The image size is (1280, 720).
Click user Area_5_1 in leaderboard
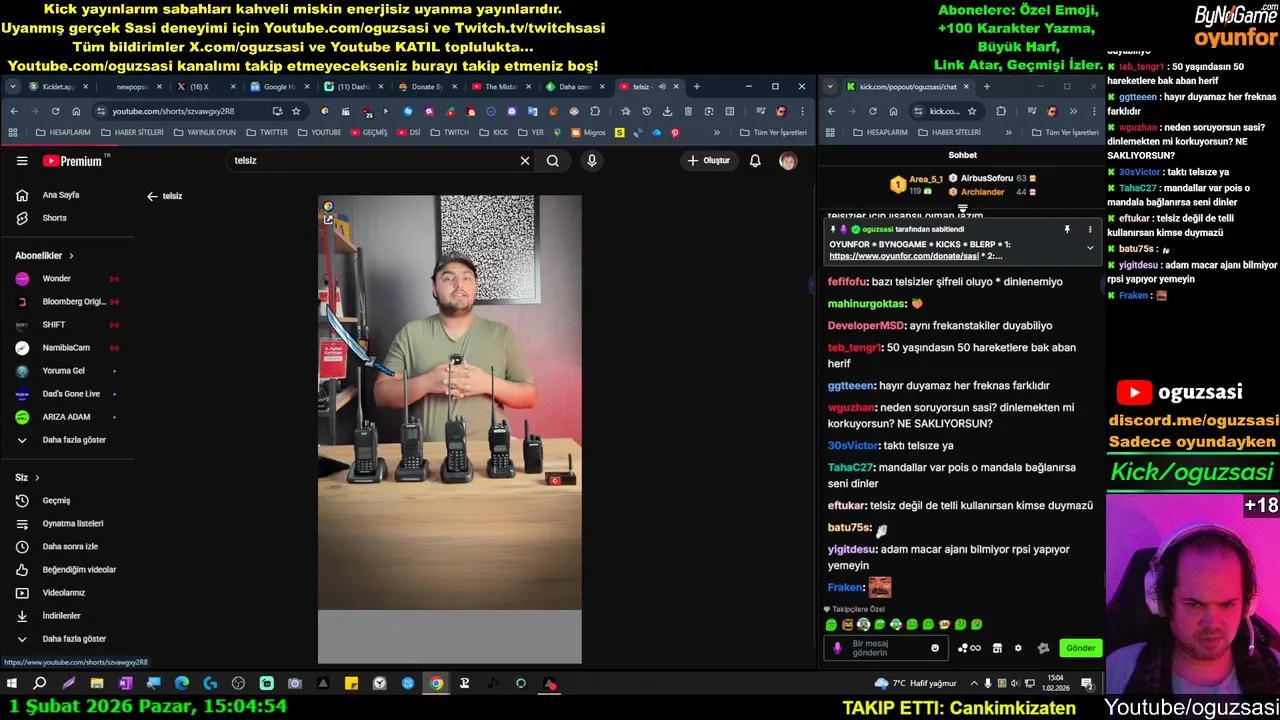pos(926,179)
